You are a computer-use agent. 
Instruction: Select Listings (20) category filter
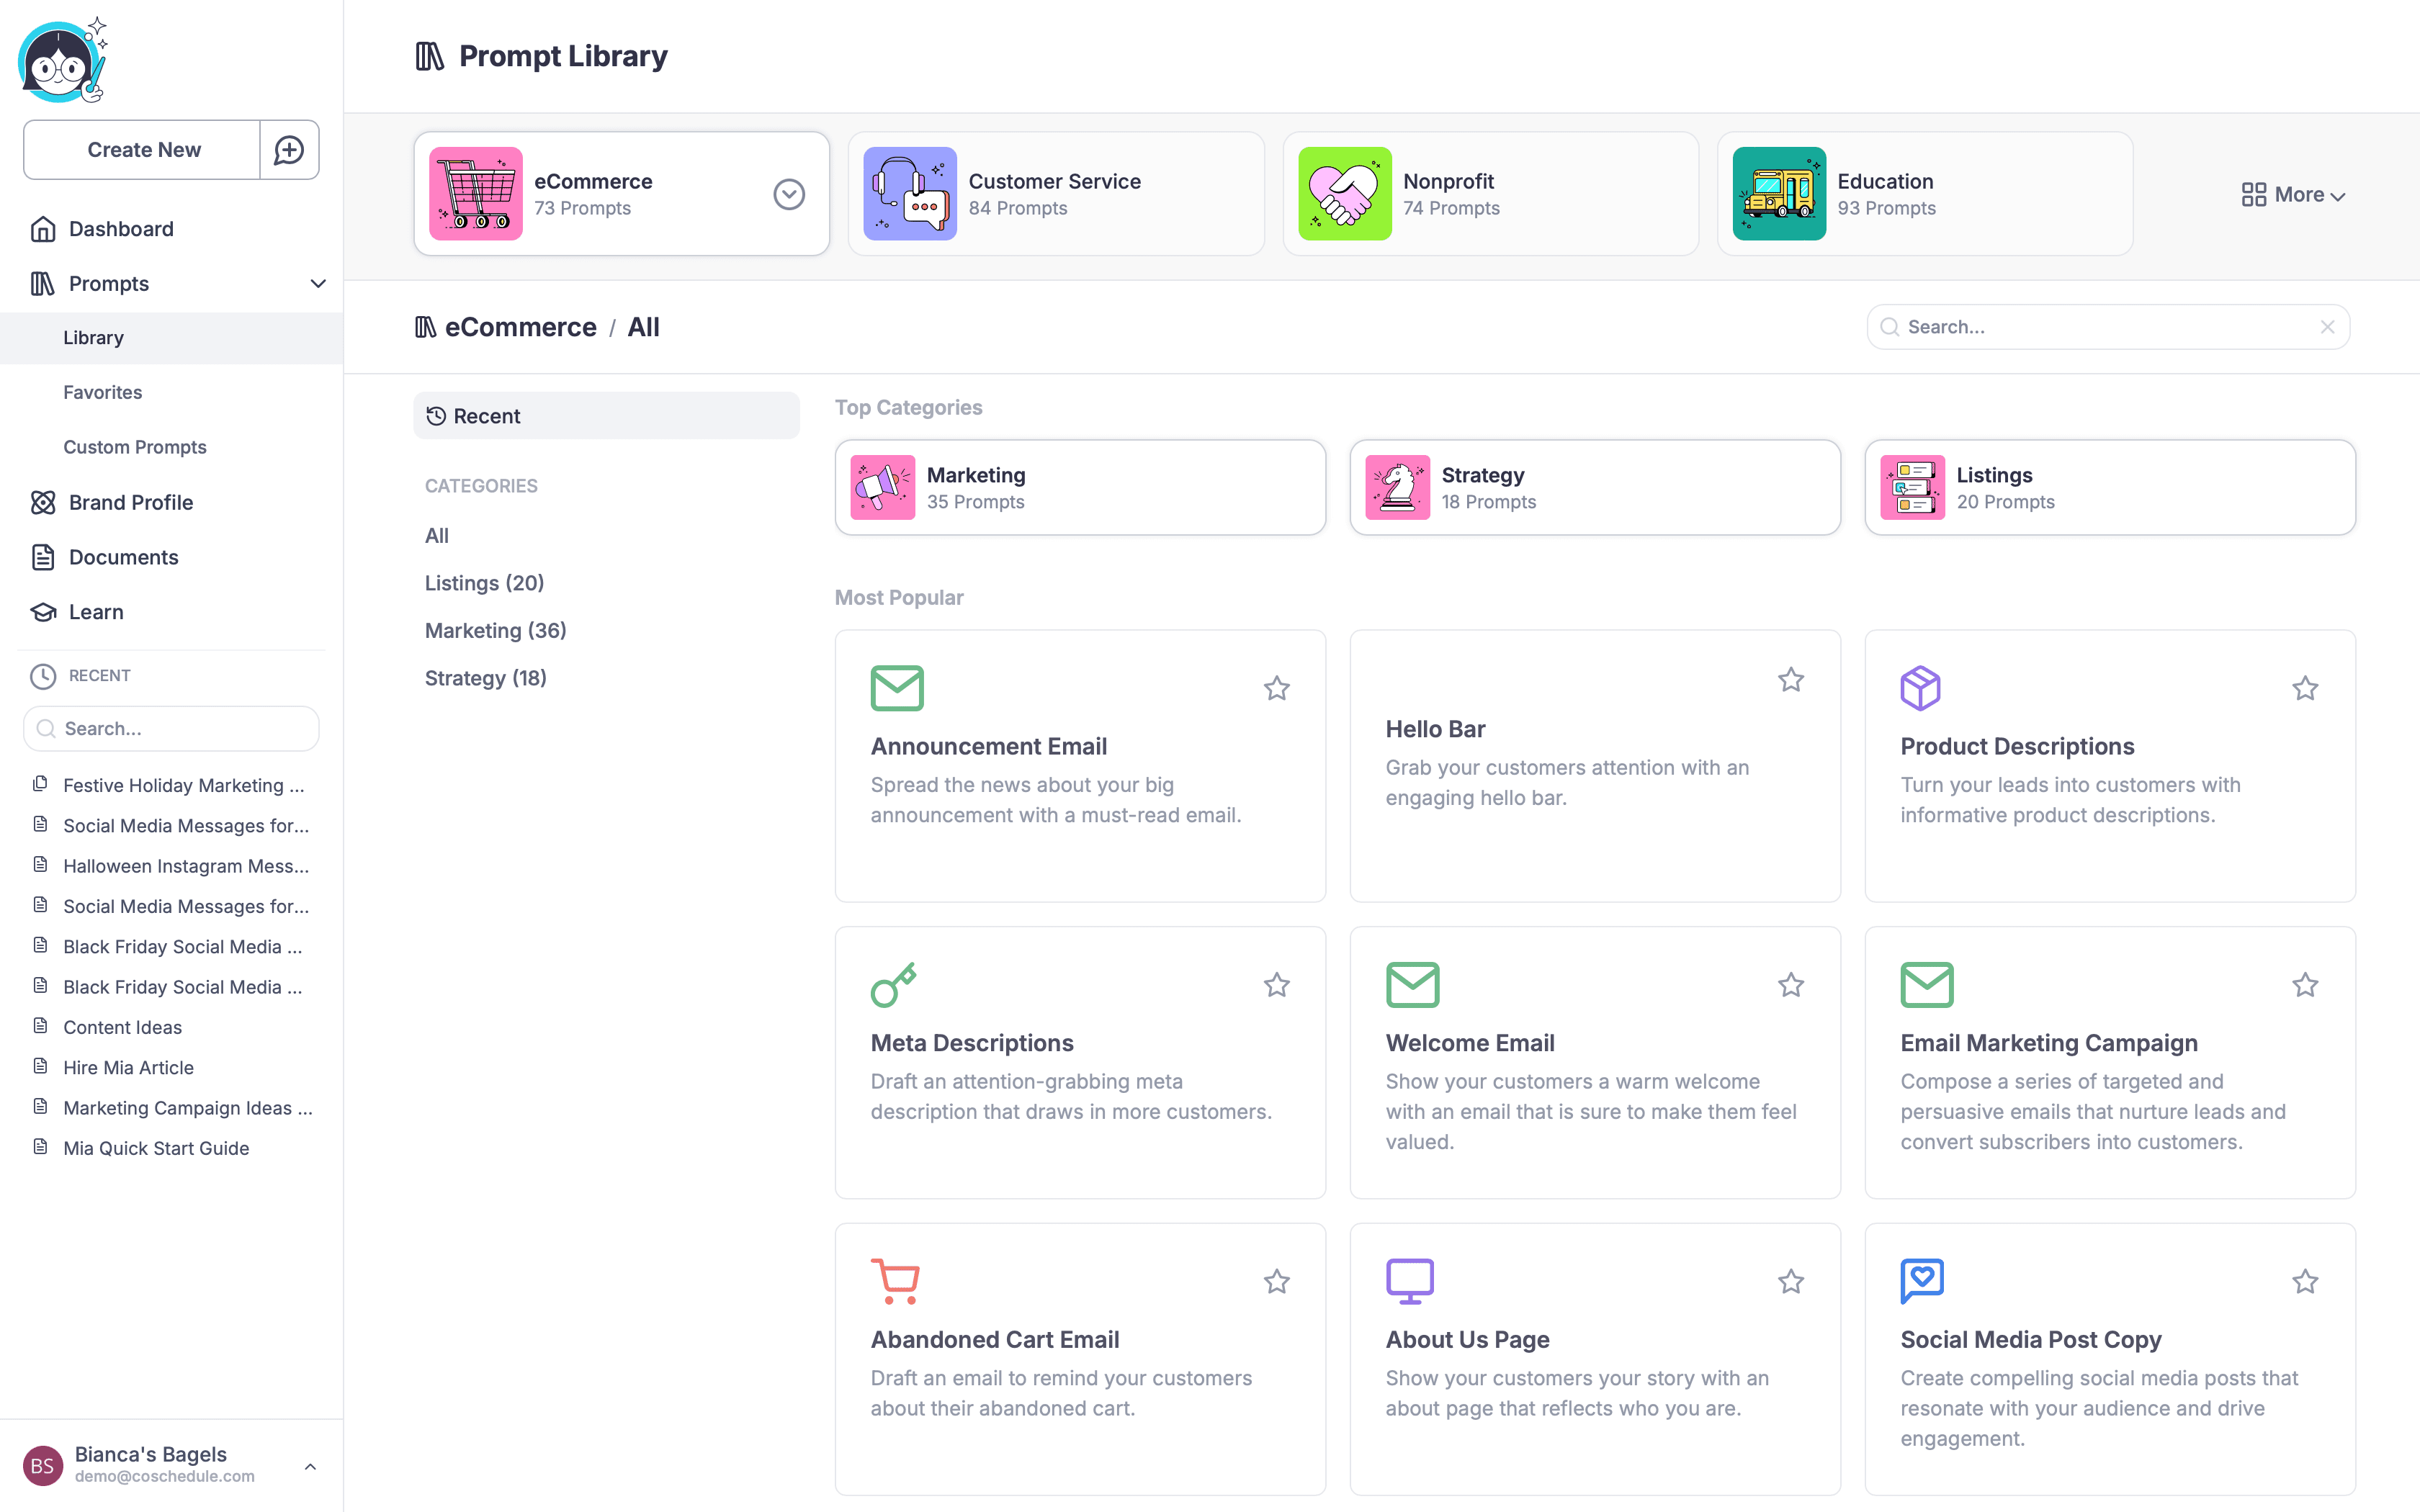(484, 583)
